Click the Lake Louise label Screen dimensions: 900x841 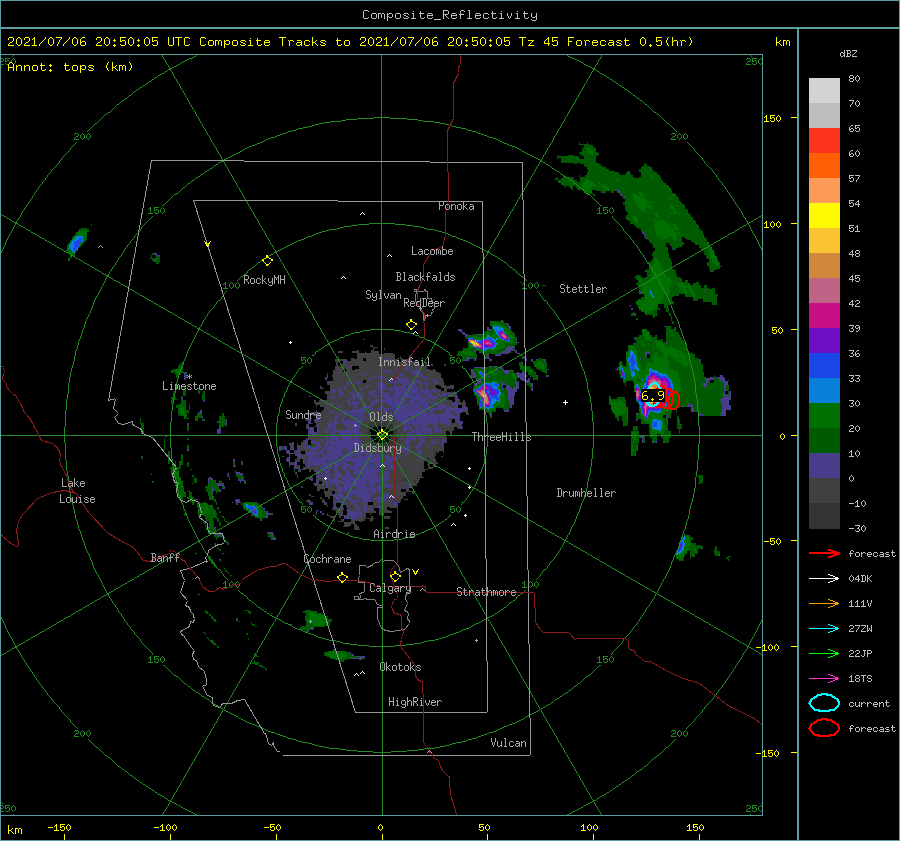coord(77,491)
